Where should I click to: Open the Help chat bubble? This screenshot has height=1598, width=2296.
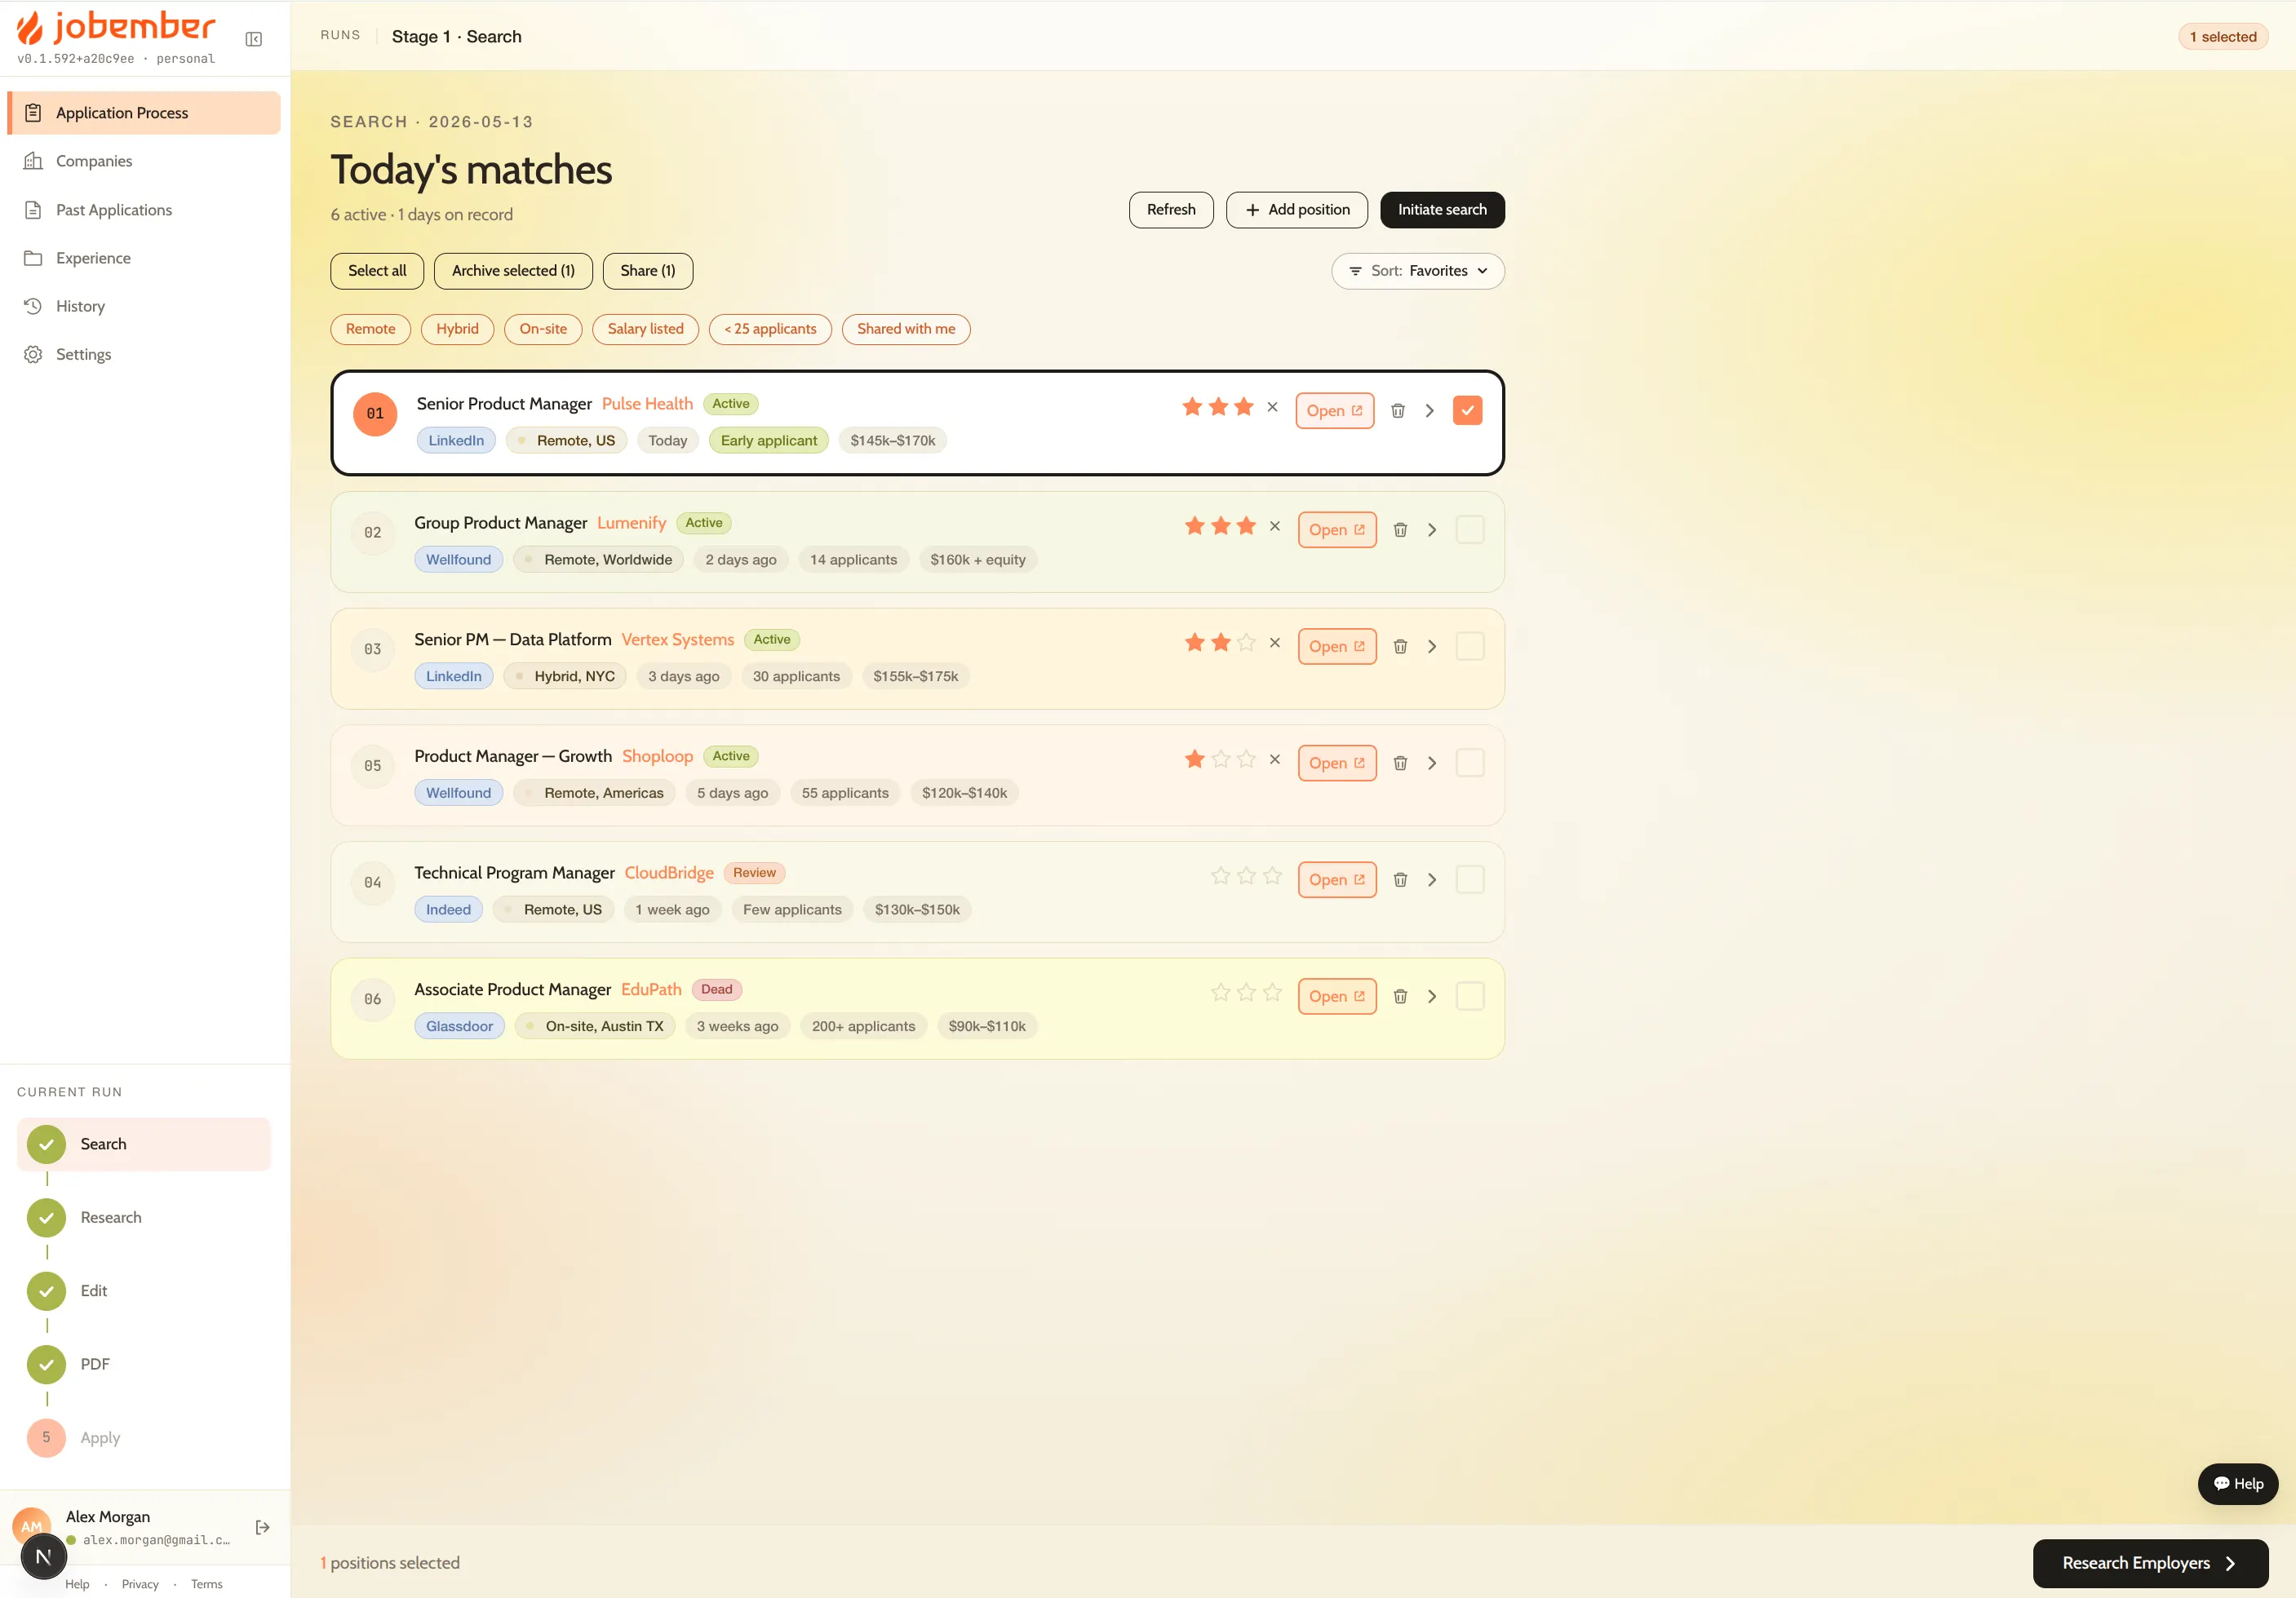(2238, 1484)
